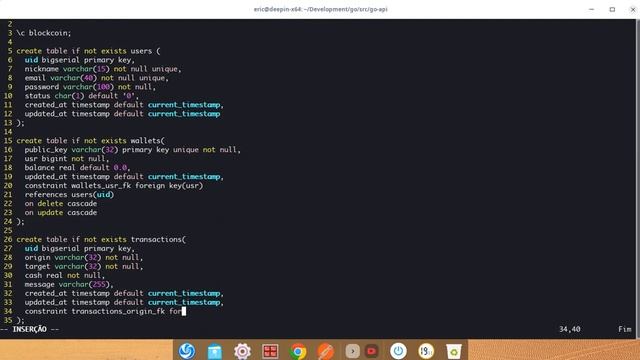Close the terminal window
This screenshot has height=360, width=640.
633,9
